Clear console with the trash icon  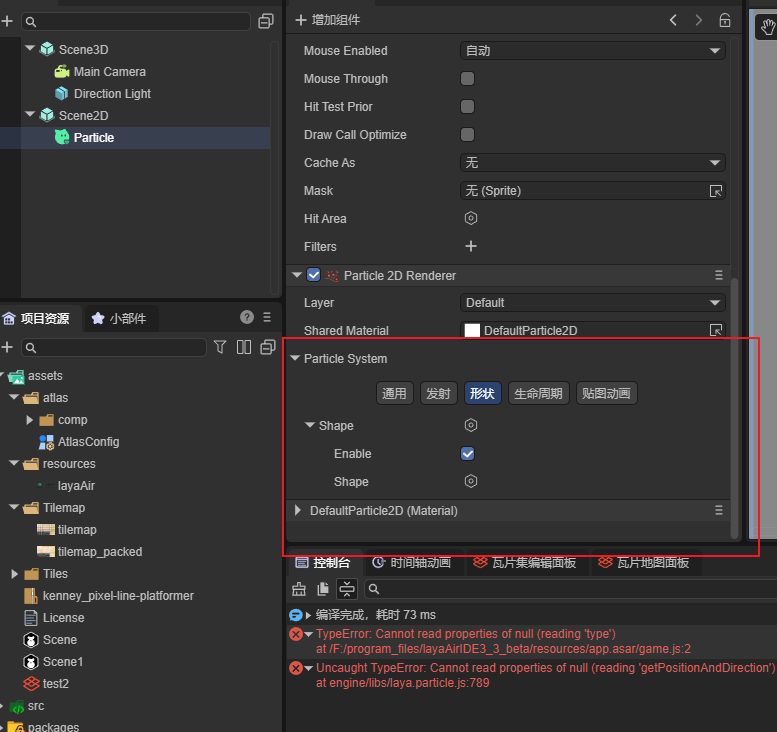(299, 589)
